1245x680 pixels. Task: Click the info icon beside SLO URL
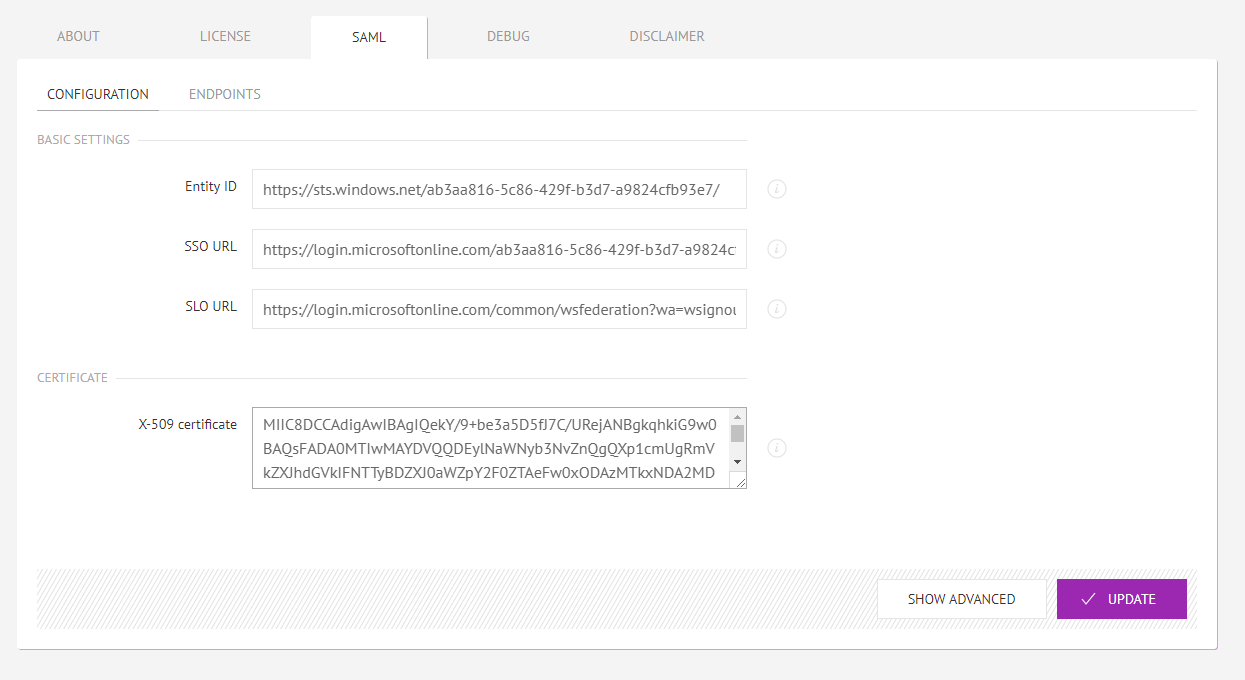coord(777,309)
